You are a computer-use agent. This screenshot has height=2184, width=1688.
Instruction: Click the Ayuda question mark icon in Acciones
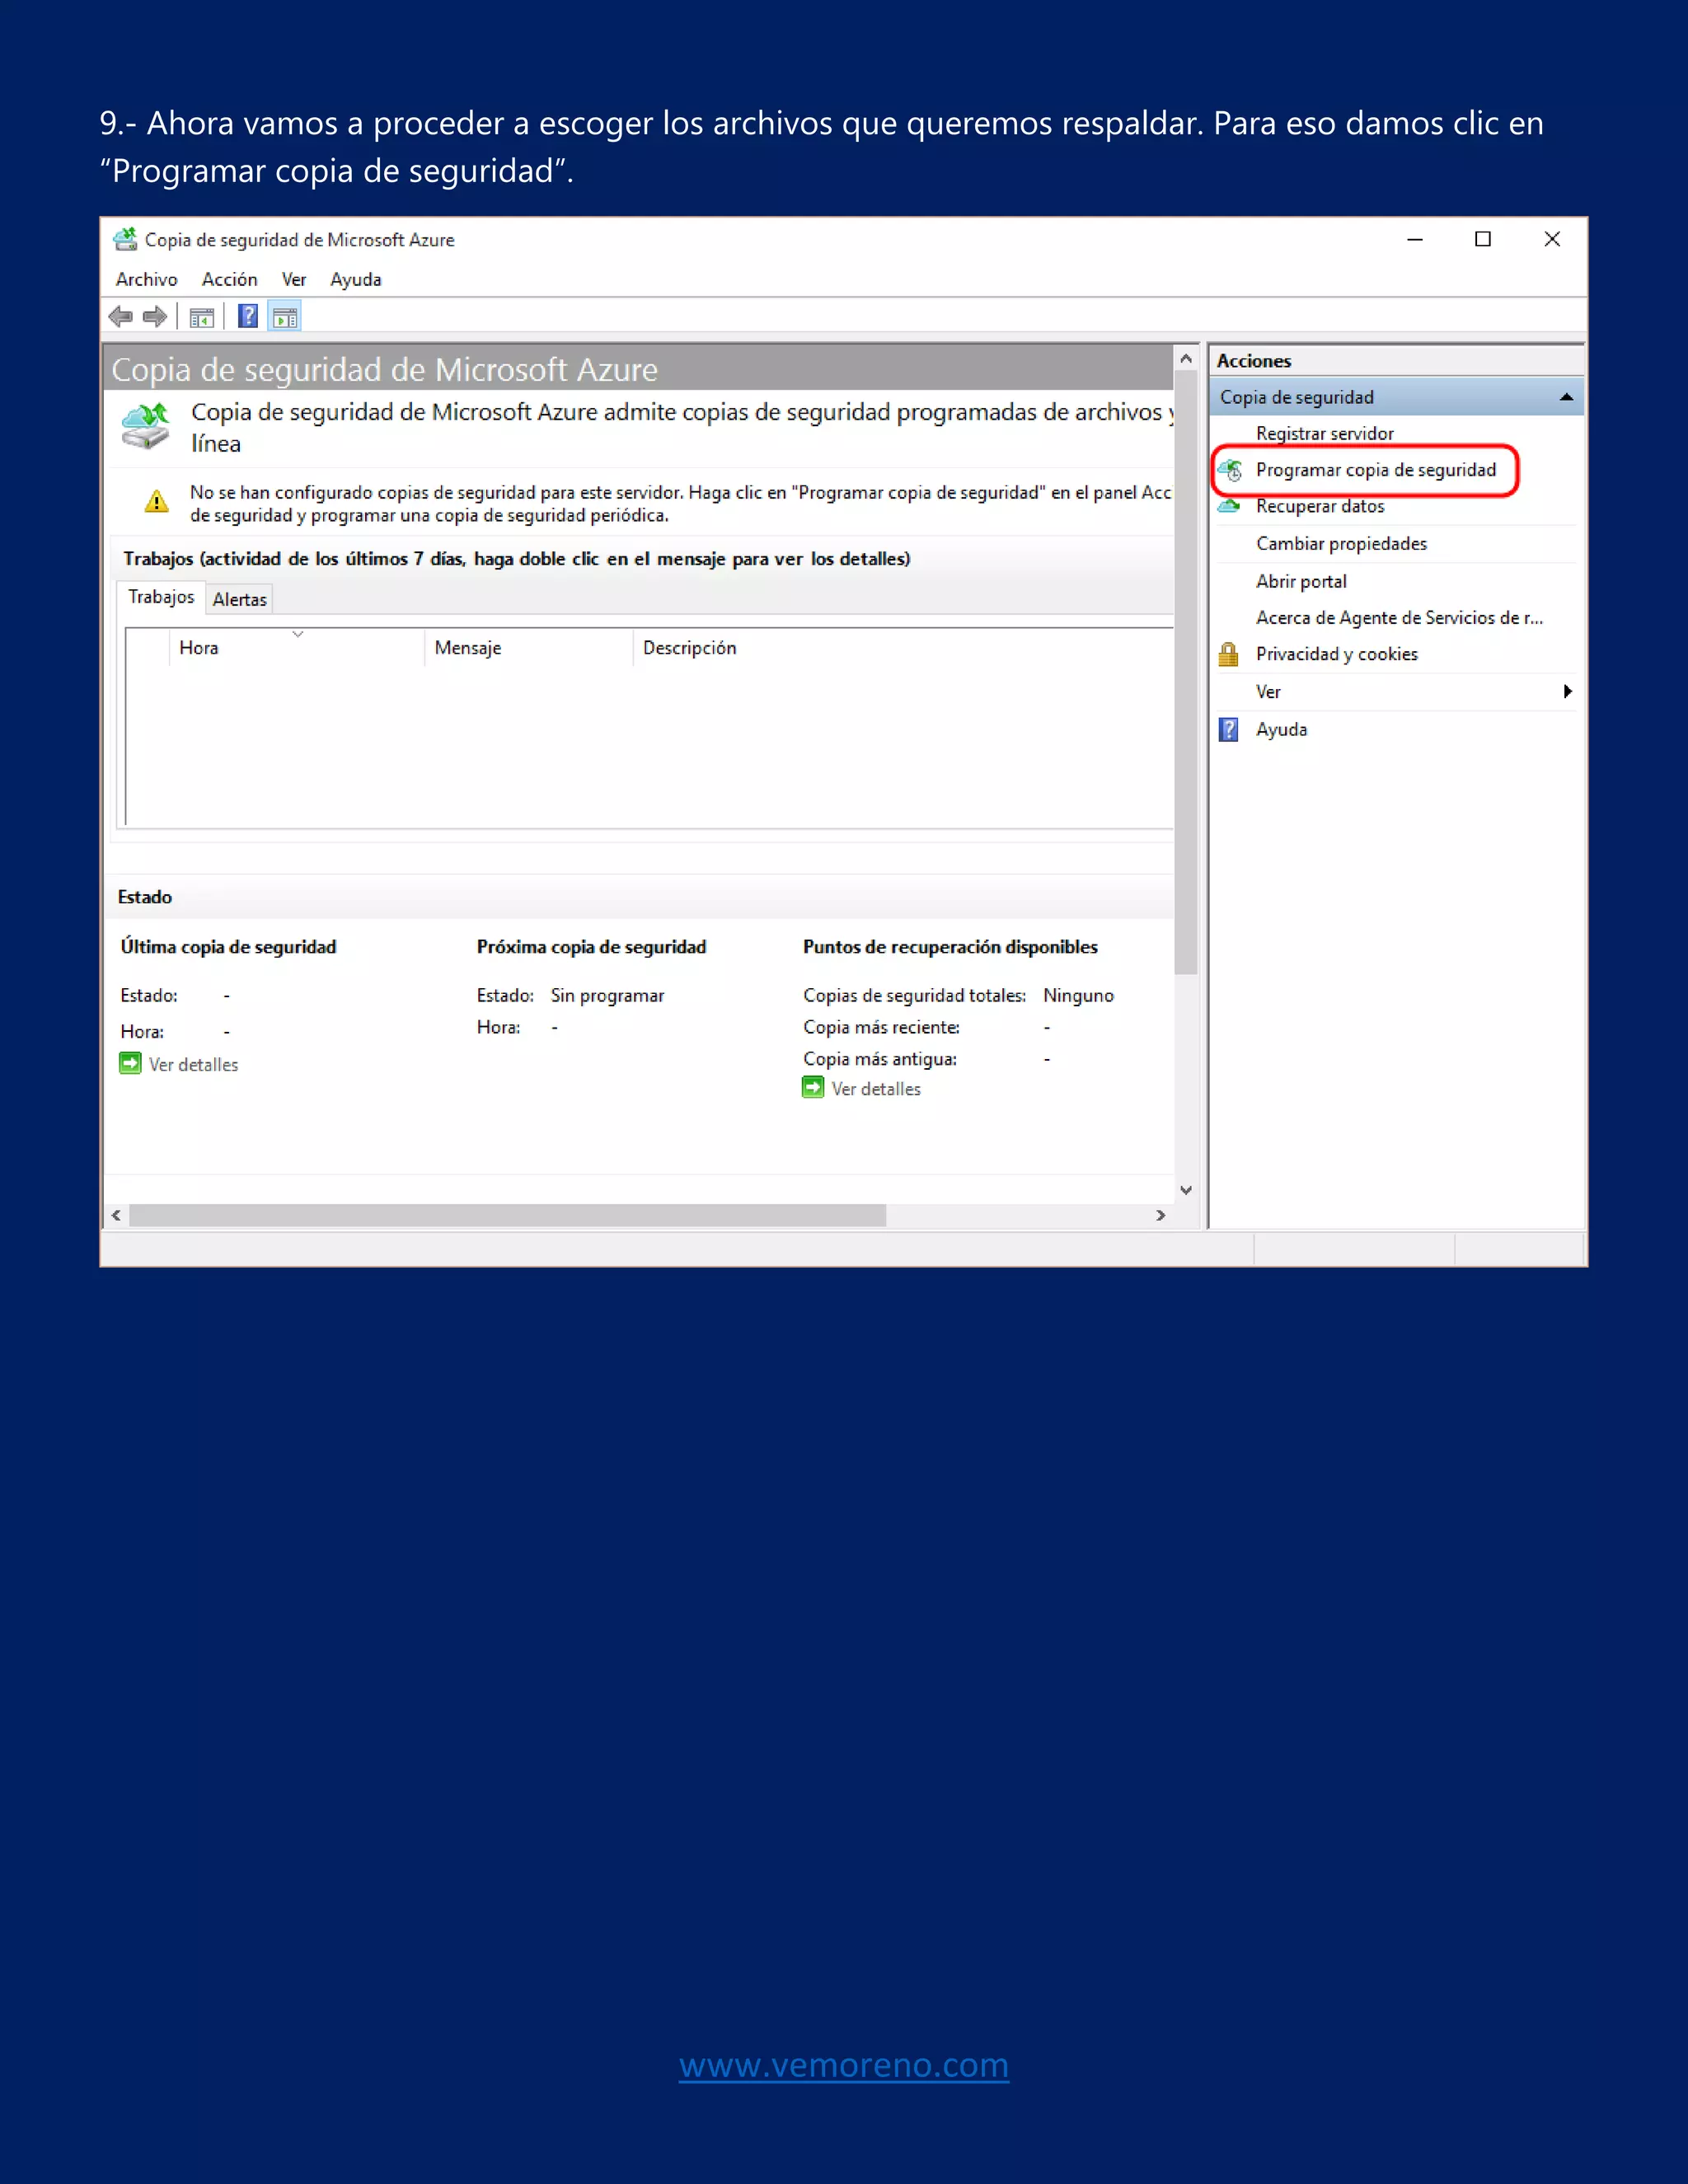coord(1229,729)
